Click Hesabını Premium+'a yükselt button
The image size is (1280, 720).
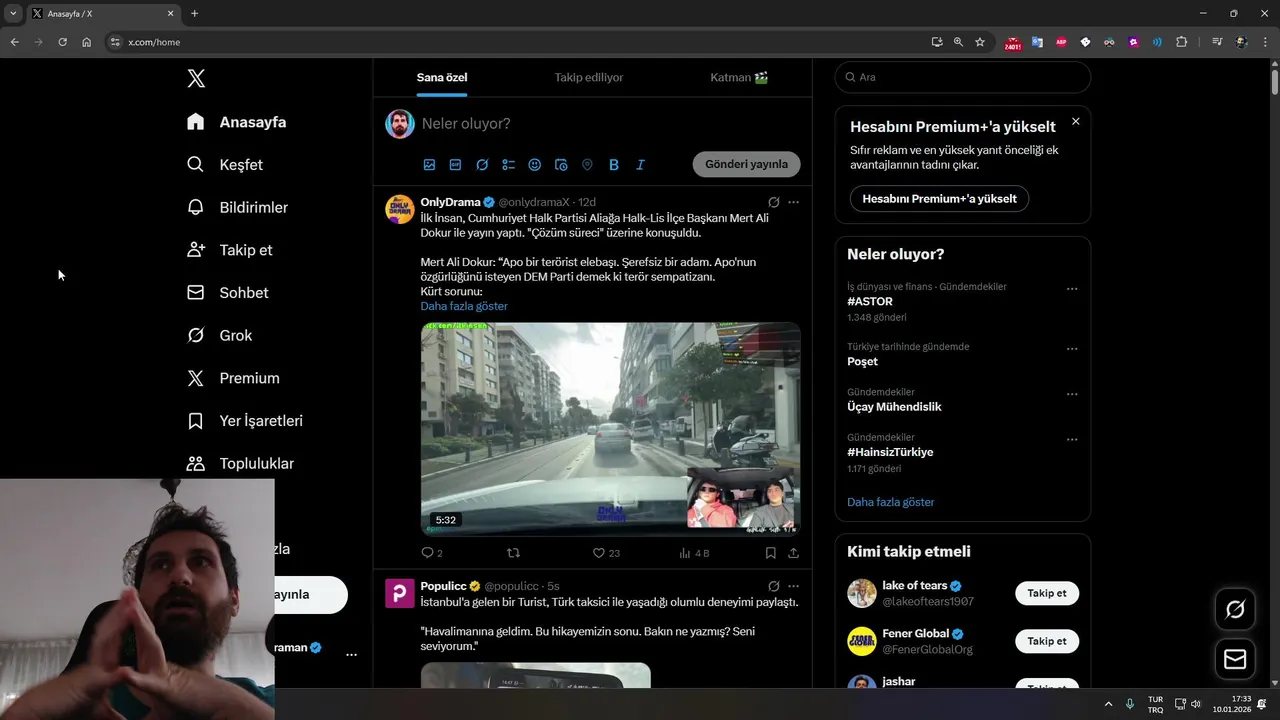(x=939, y=198)
